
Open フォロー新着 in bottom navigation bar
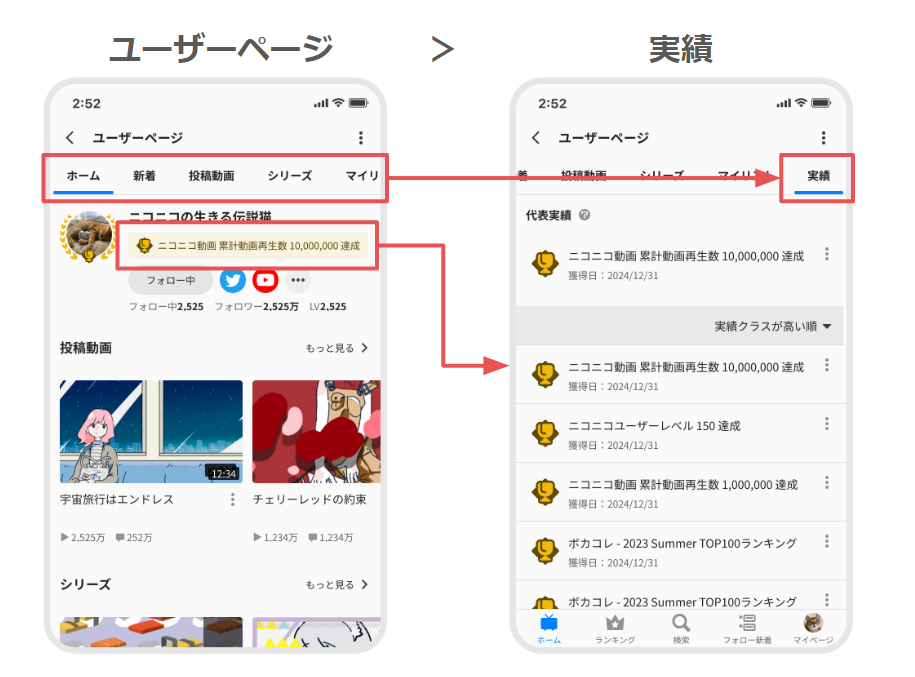pos(748,629)
